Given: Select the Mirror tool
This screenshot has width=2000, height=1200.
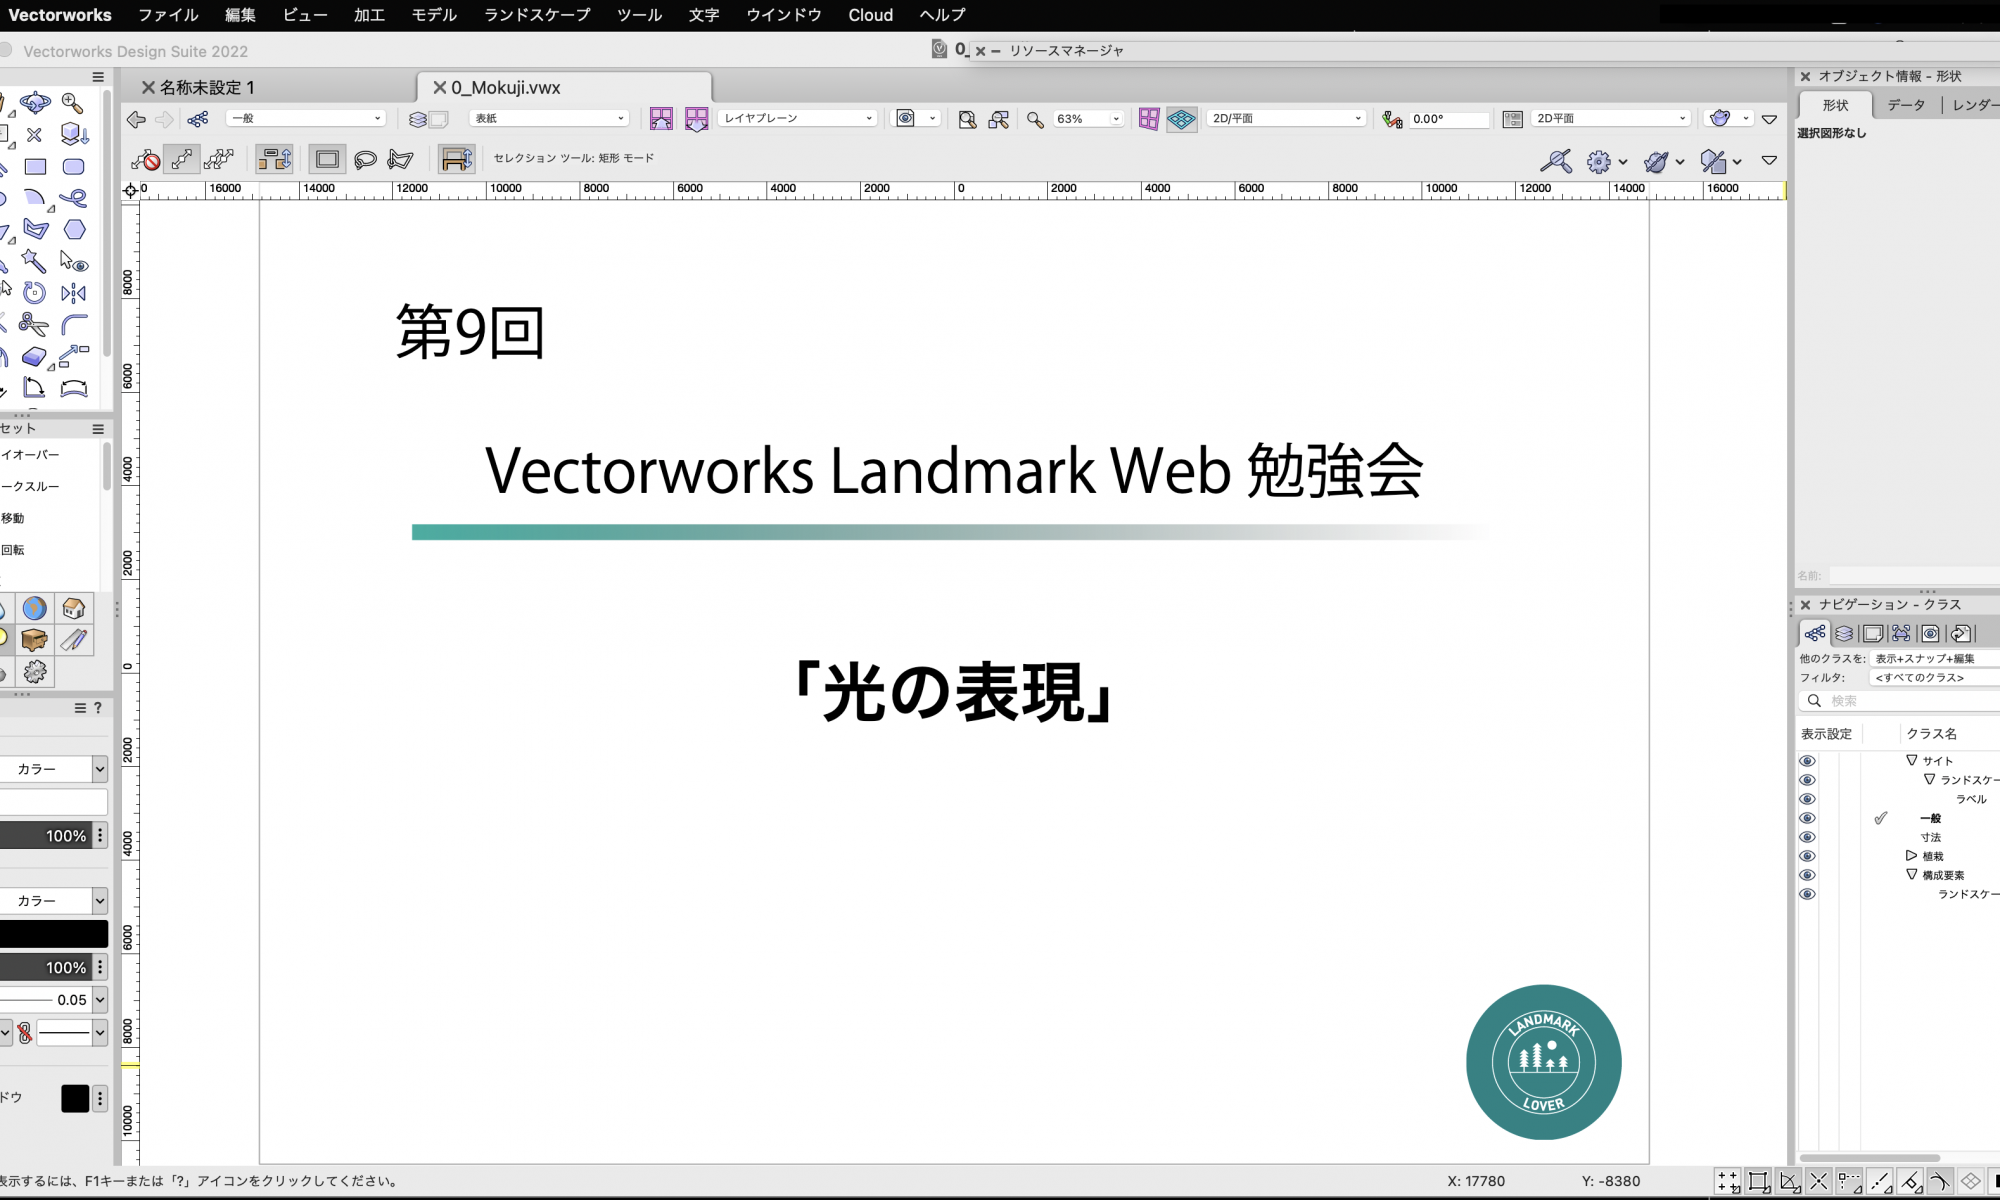Looking at the screenshot, I should click(x=74, y=293).
